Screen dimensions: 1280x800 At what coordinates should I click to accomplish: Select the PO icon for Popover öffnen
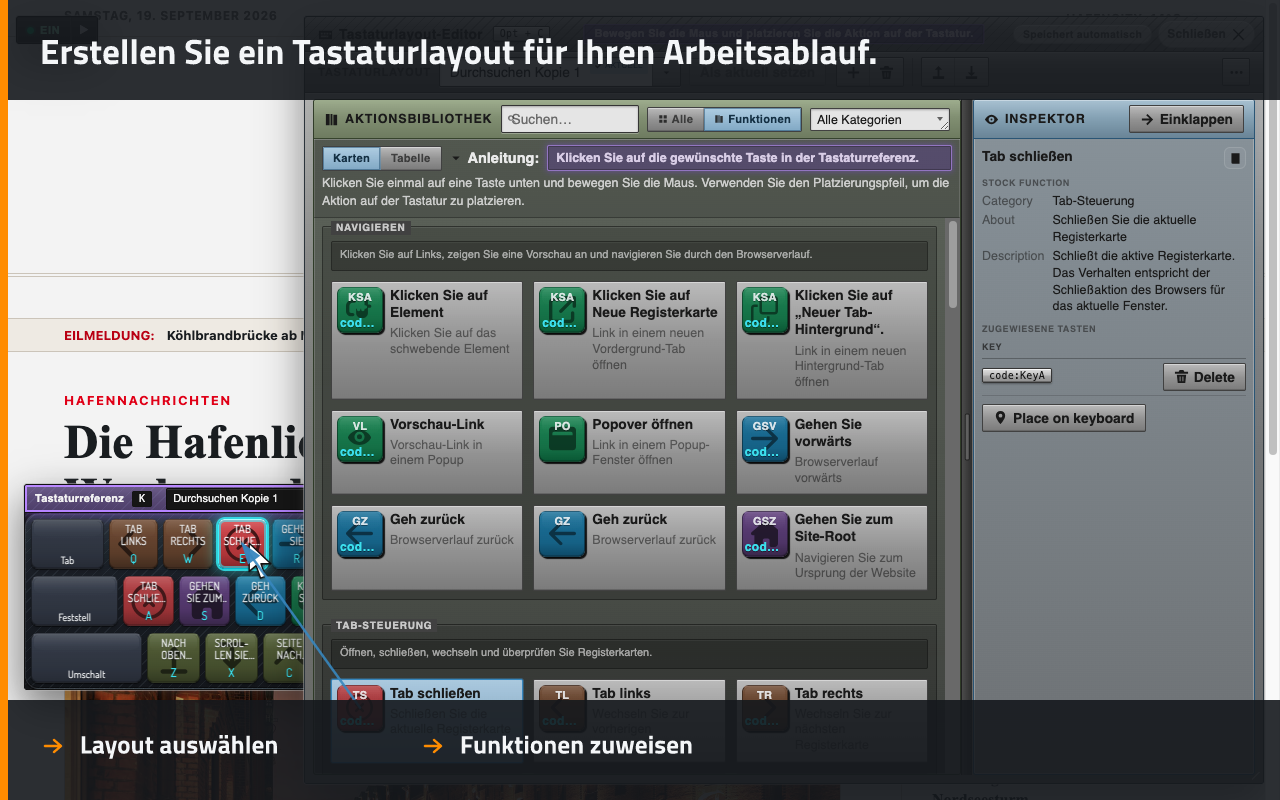coord(563,440)
